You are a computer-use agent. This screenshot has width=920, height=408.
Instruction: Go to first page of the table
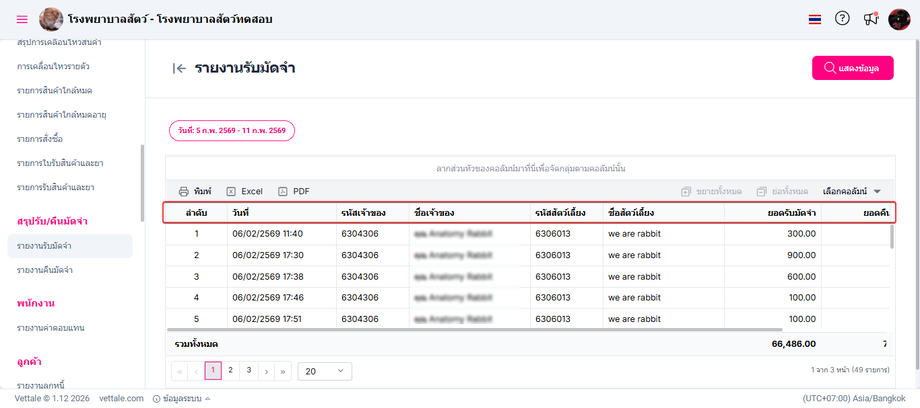click(179, 371)
